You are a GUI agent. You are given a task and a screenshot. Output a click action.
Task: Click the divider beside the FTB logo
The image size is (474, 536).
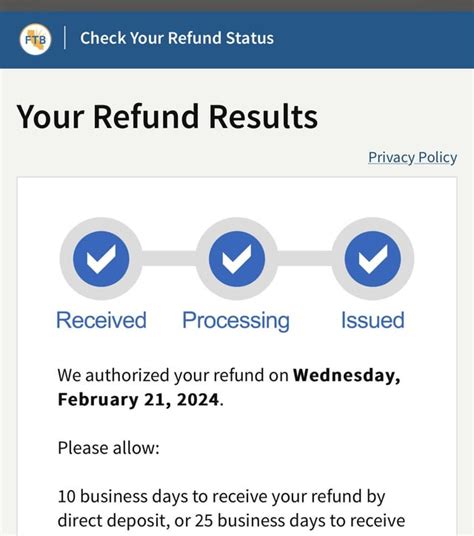click(65, 38)
